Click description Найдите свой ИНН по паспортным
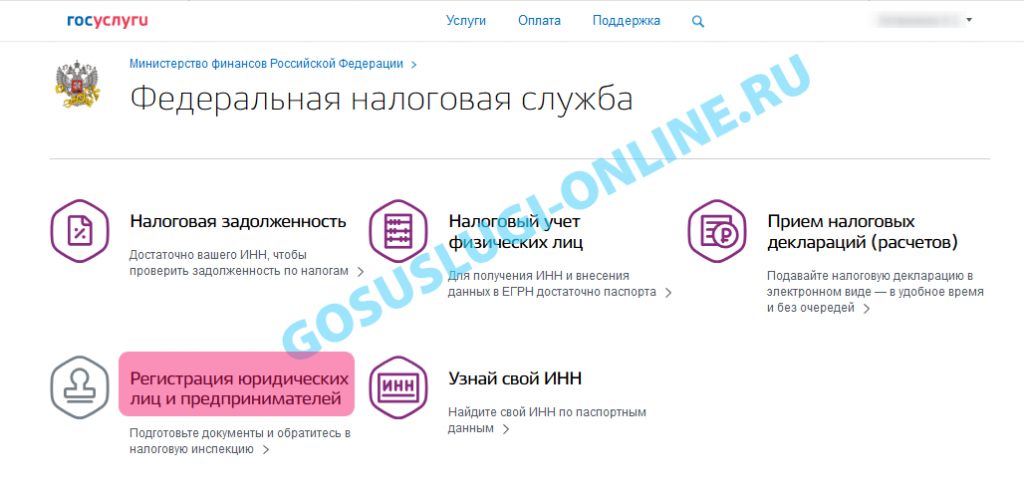This screenshot has height=492, width=1024. coord(547,413)
